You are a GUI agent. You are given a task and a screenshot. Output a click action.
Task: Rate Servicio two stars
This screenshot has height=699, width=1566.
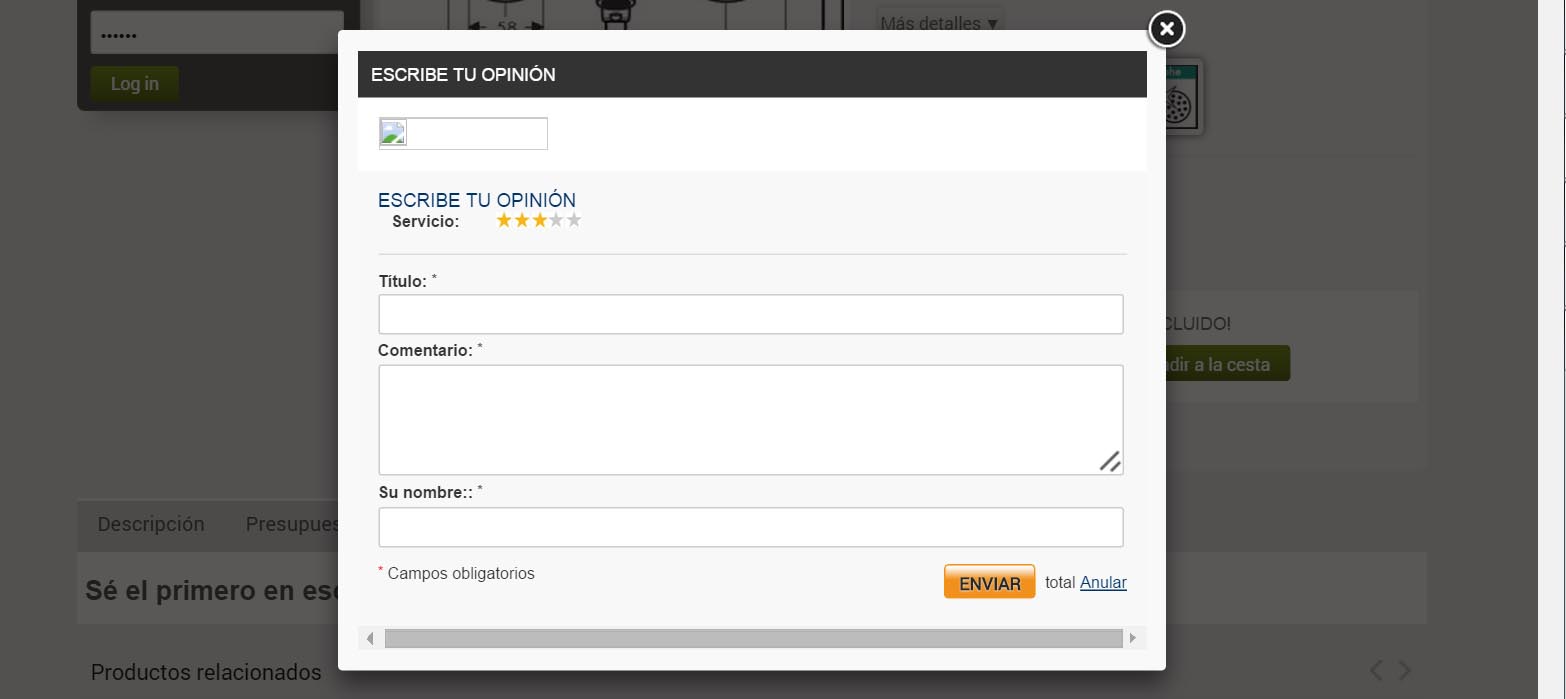522,220
